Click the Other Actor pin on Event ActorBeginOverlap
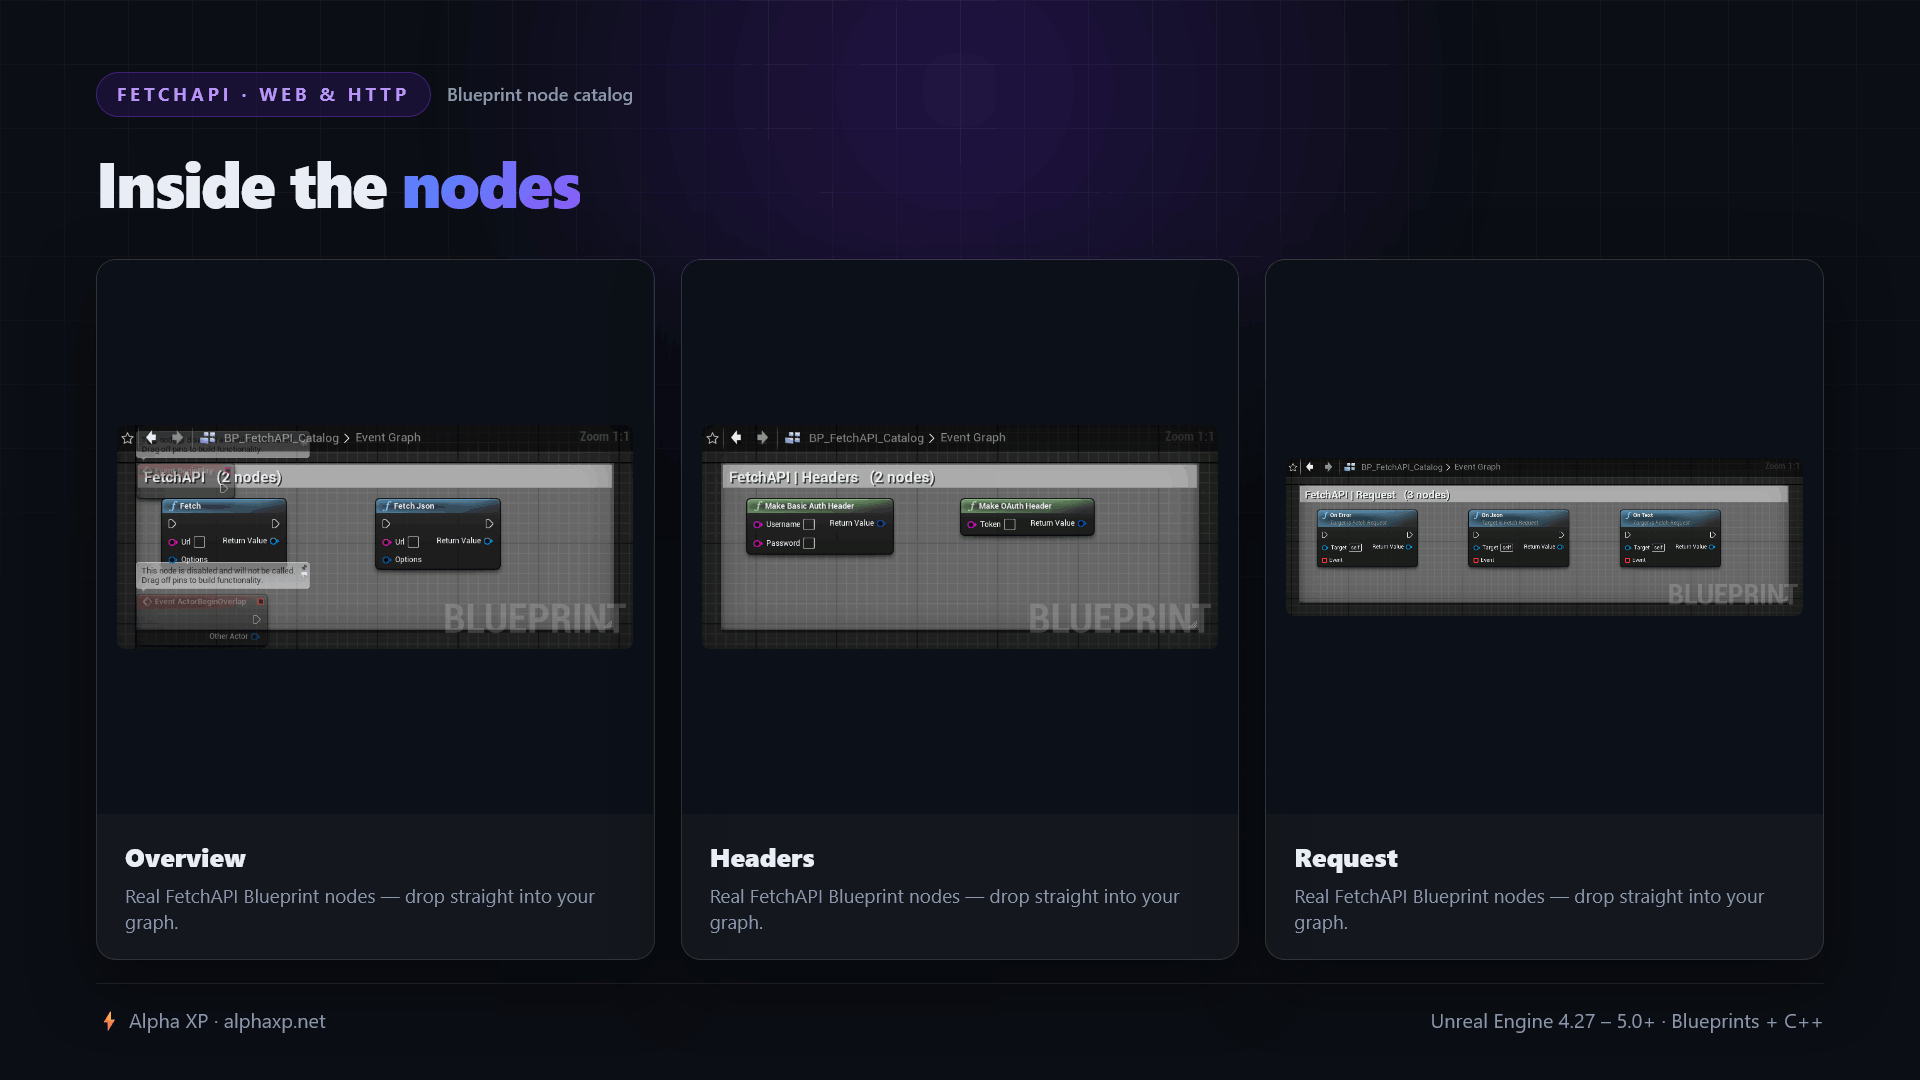The image size is (1920, 1080). [x=255, y=637]
